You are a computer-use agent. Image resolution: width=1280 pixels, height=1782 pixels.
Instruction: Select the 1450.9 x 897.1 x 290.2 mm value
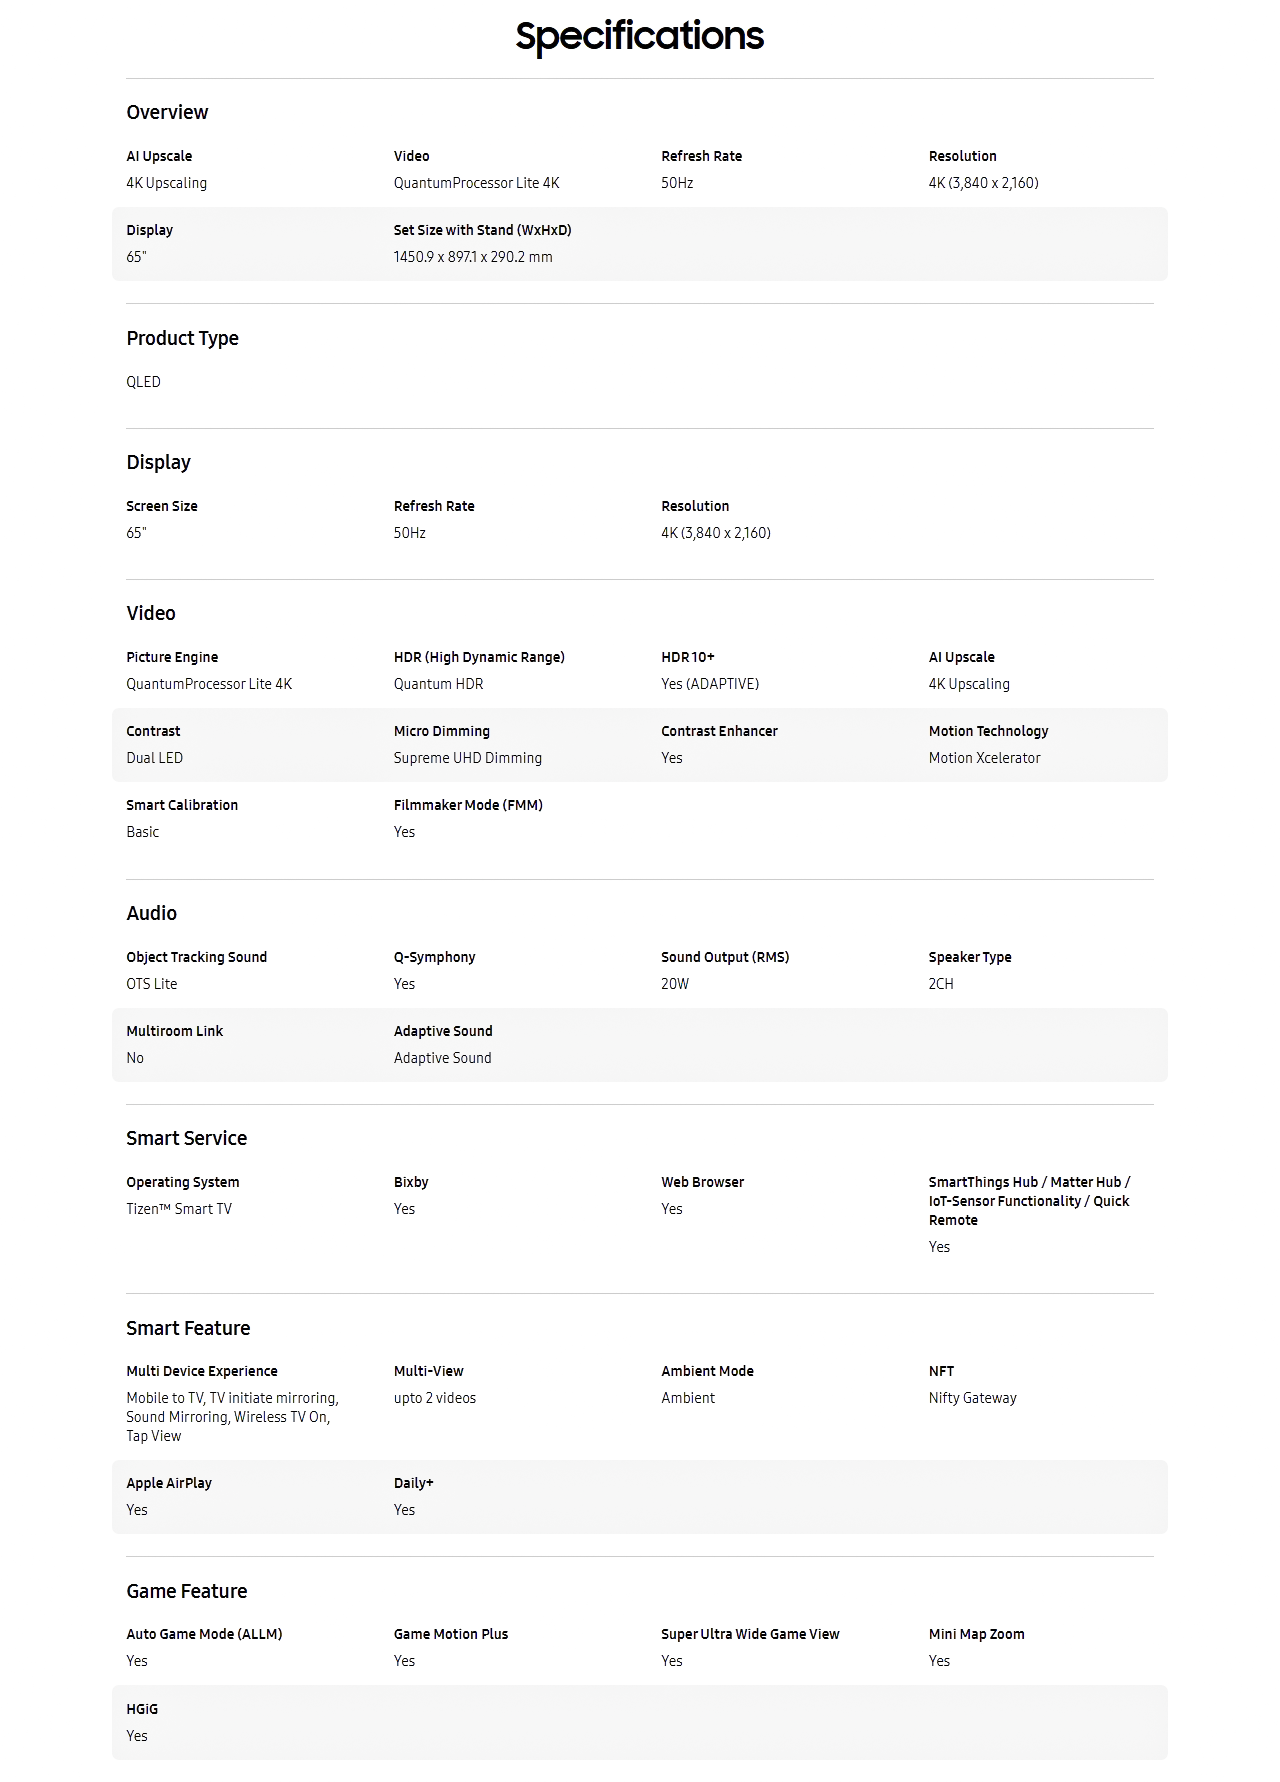point(473,257)
